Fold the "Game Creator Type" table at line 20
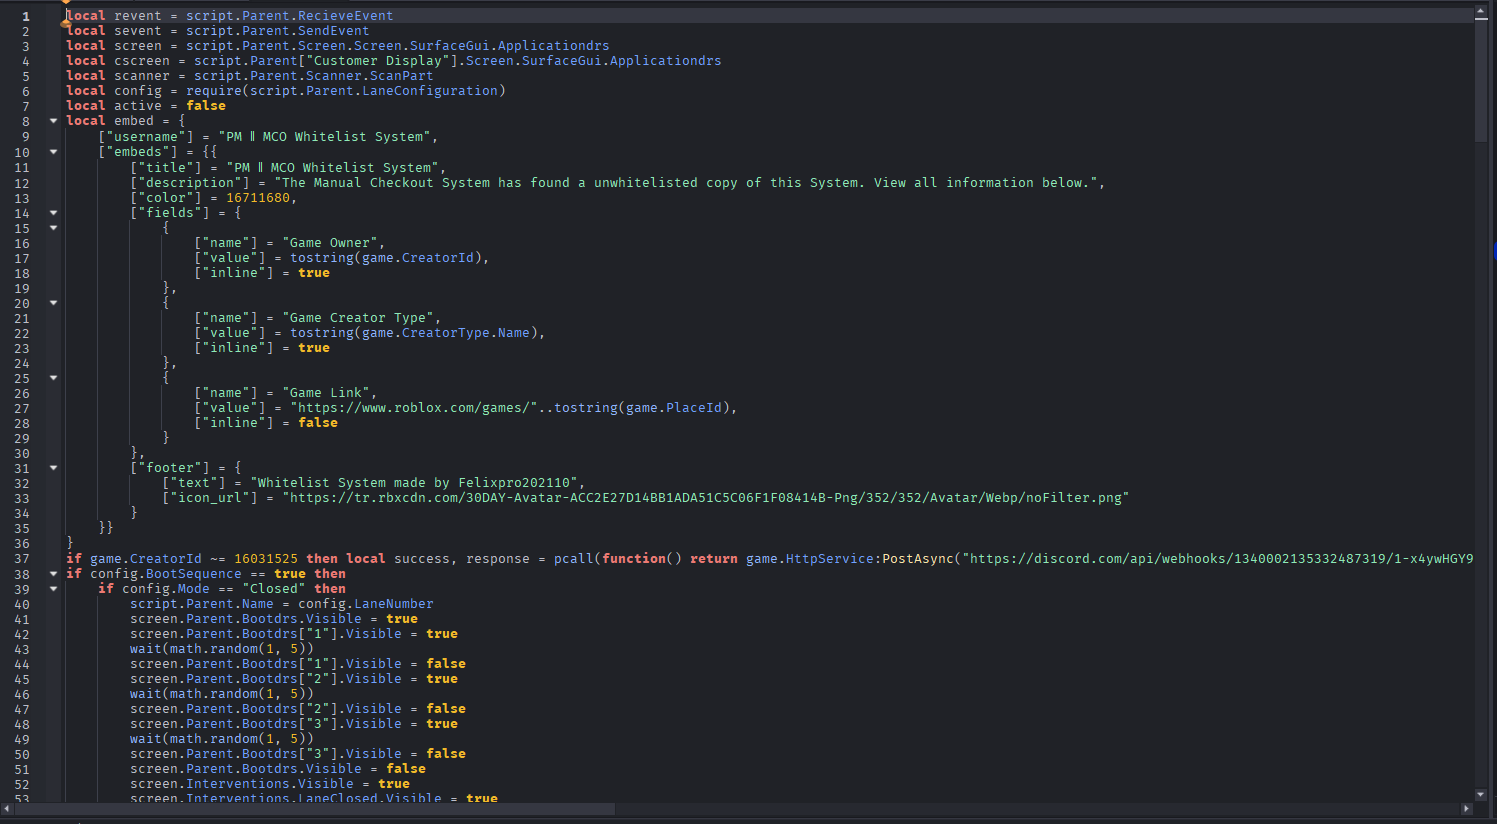This screenshot has width=1497, height=824. 53,303
